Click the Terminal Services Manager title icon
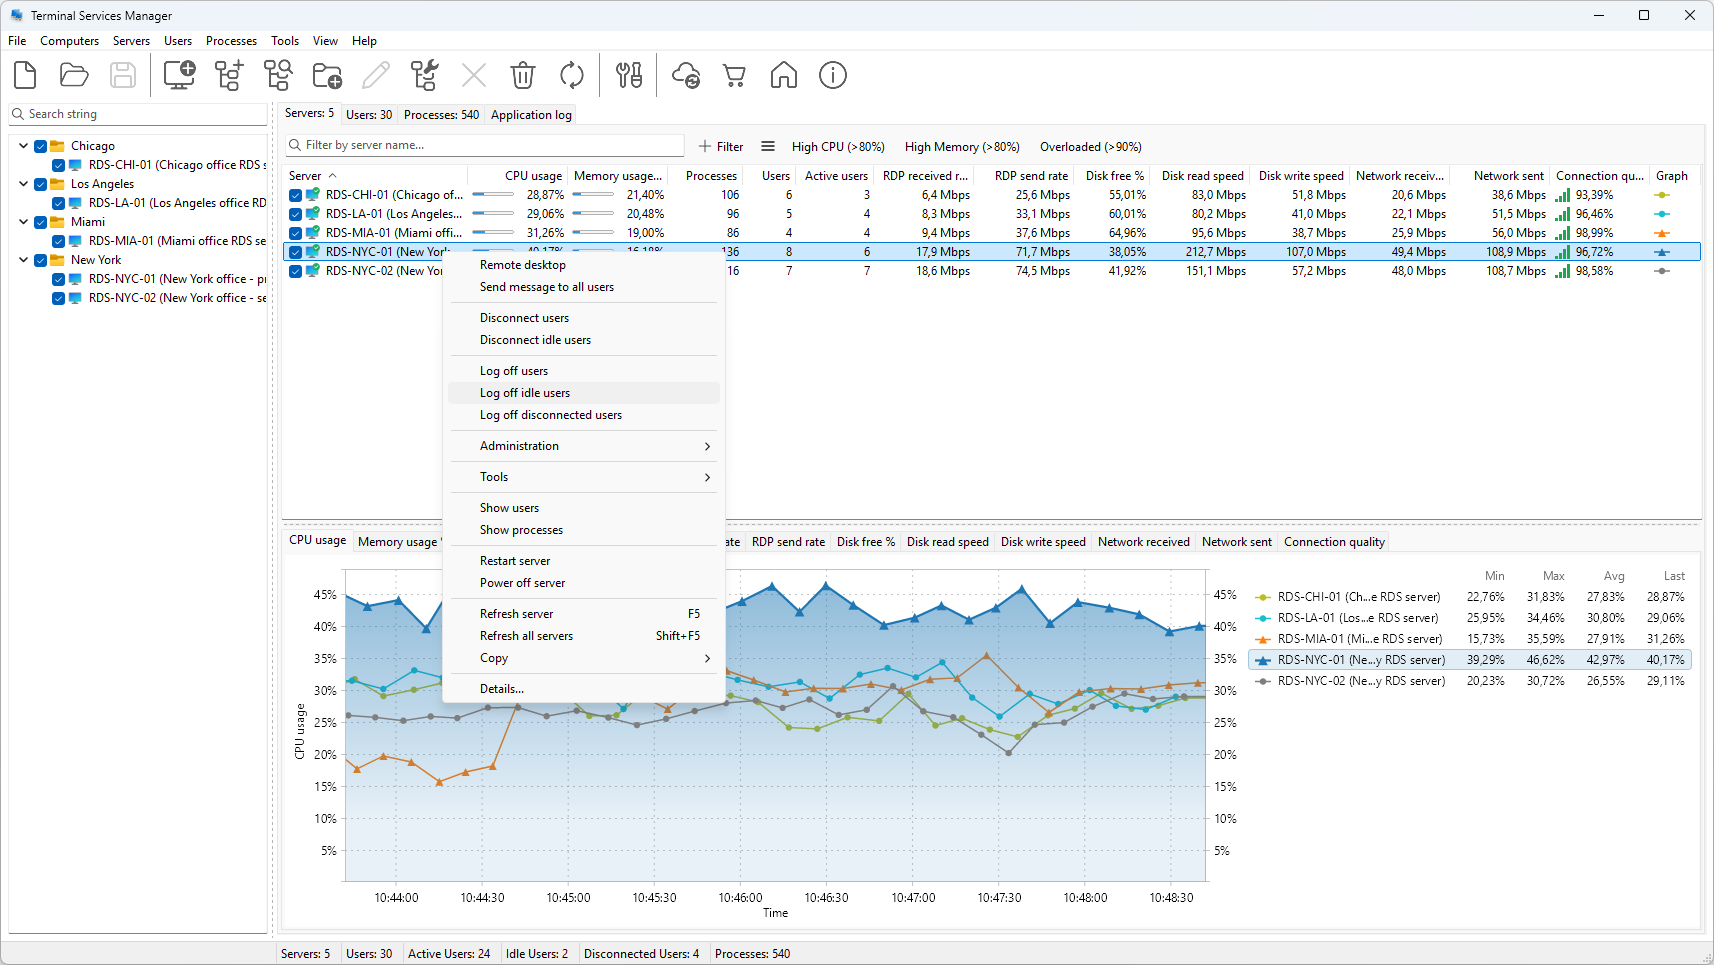The image size is (1714, 965). pos(17,15)
